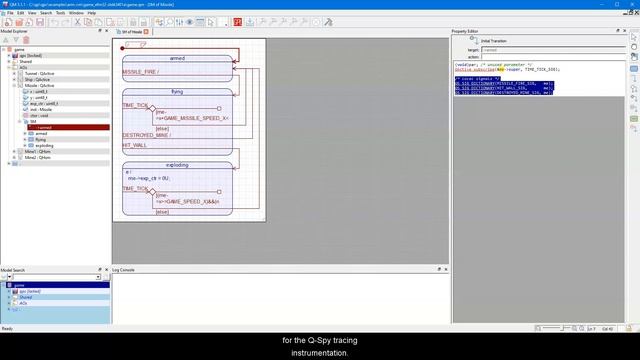Click DESTROYED_MINE transition label in diagram
640x360 pixels.
147,135
